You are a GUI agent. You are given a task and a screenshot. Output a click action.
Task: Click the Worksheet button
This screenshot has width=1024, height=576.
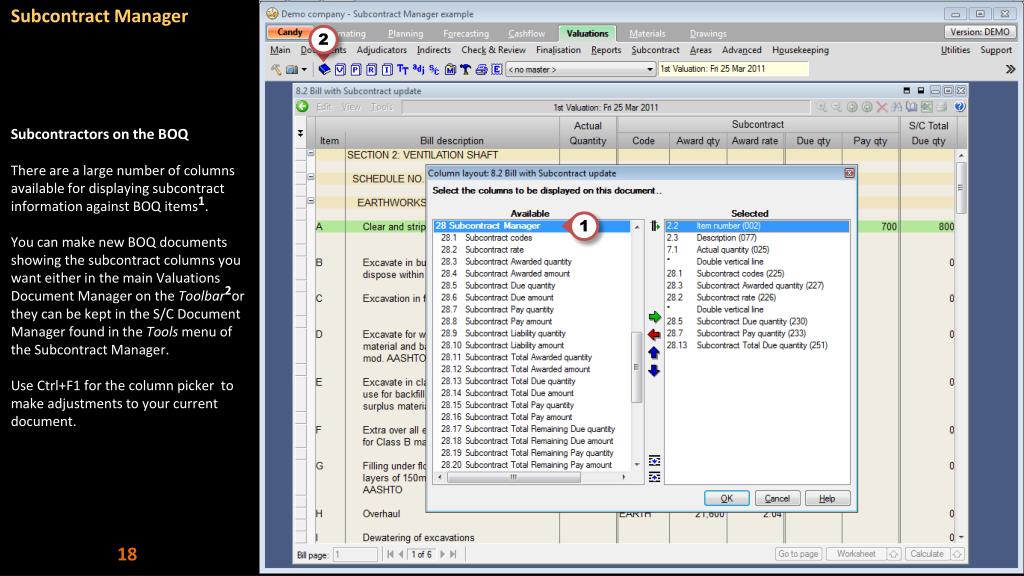[856, 554]
